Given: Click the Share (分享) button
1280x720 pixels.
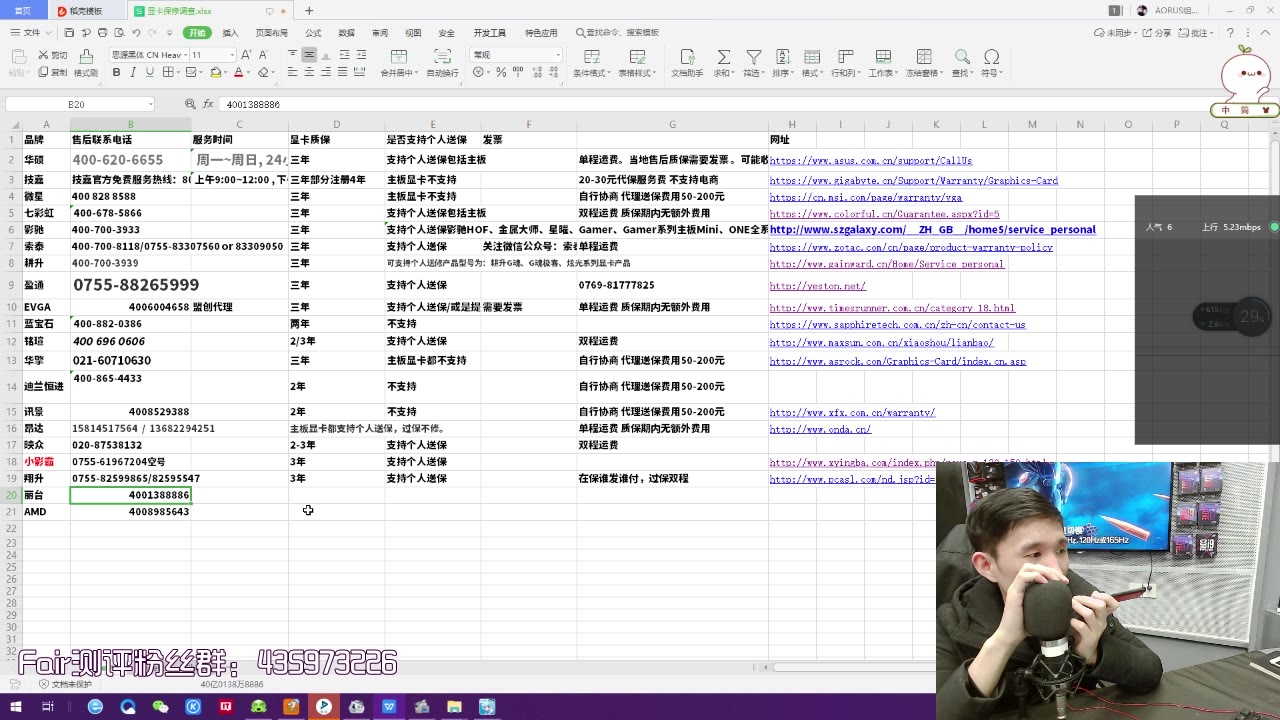Looking at the screenshot, I should click(x=1157, y=33).
